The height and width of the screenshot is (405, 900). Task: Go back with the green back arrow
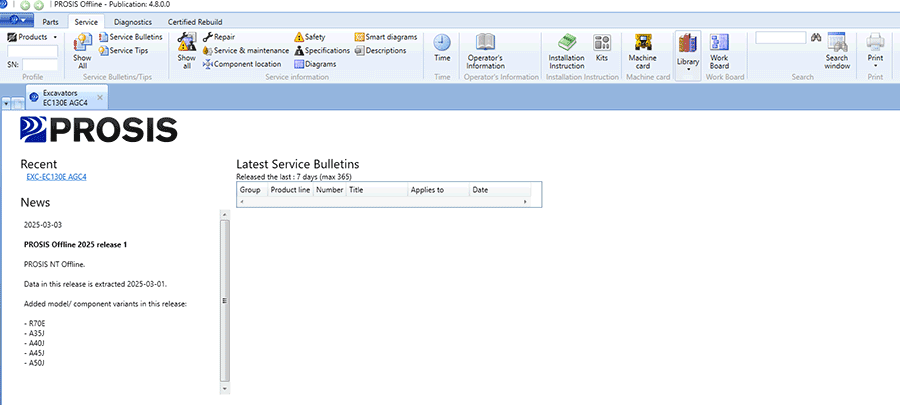(x=25, y=5)
